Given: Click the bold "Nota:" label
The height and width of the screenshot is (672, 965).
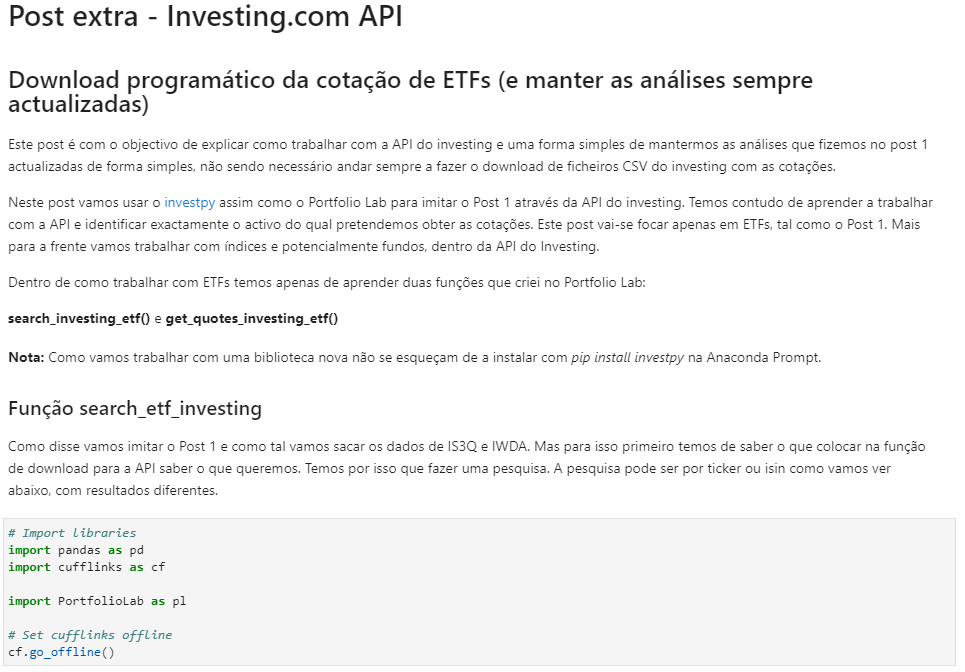Looking at the screenshot, I should [26, 357].
